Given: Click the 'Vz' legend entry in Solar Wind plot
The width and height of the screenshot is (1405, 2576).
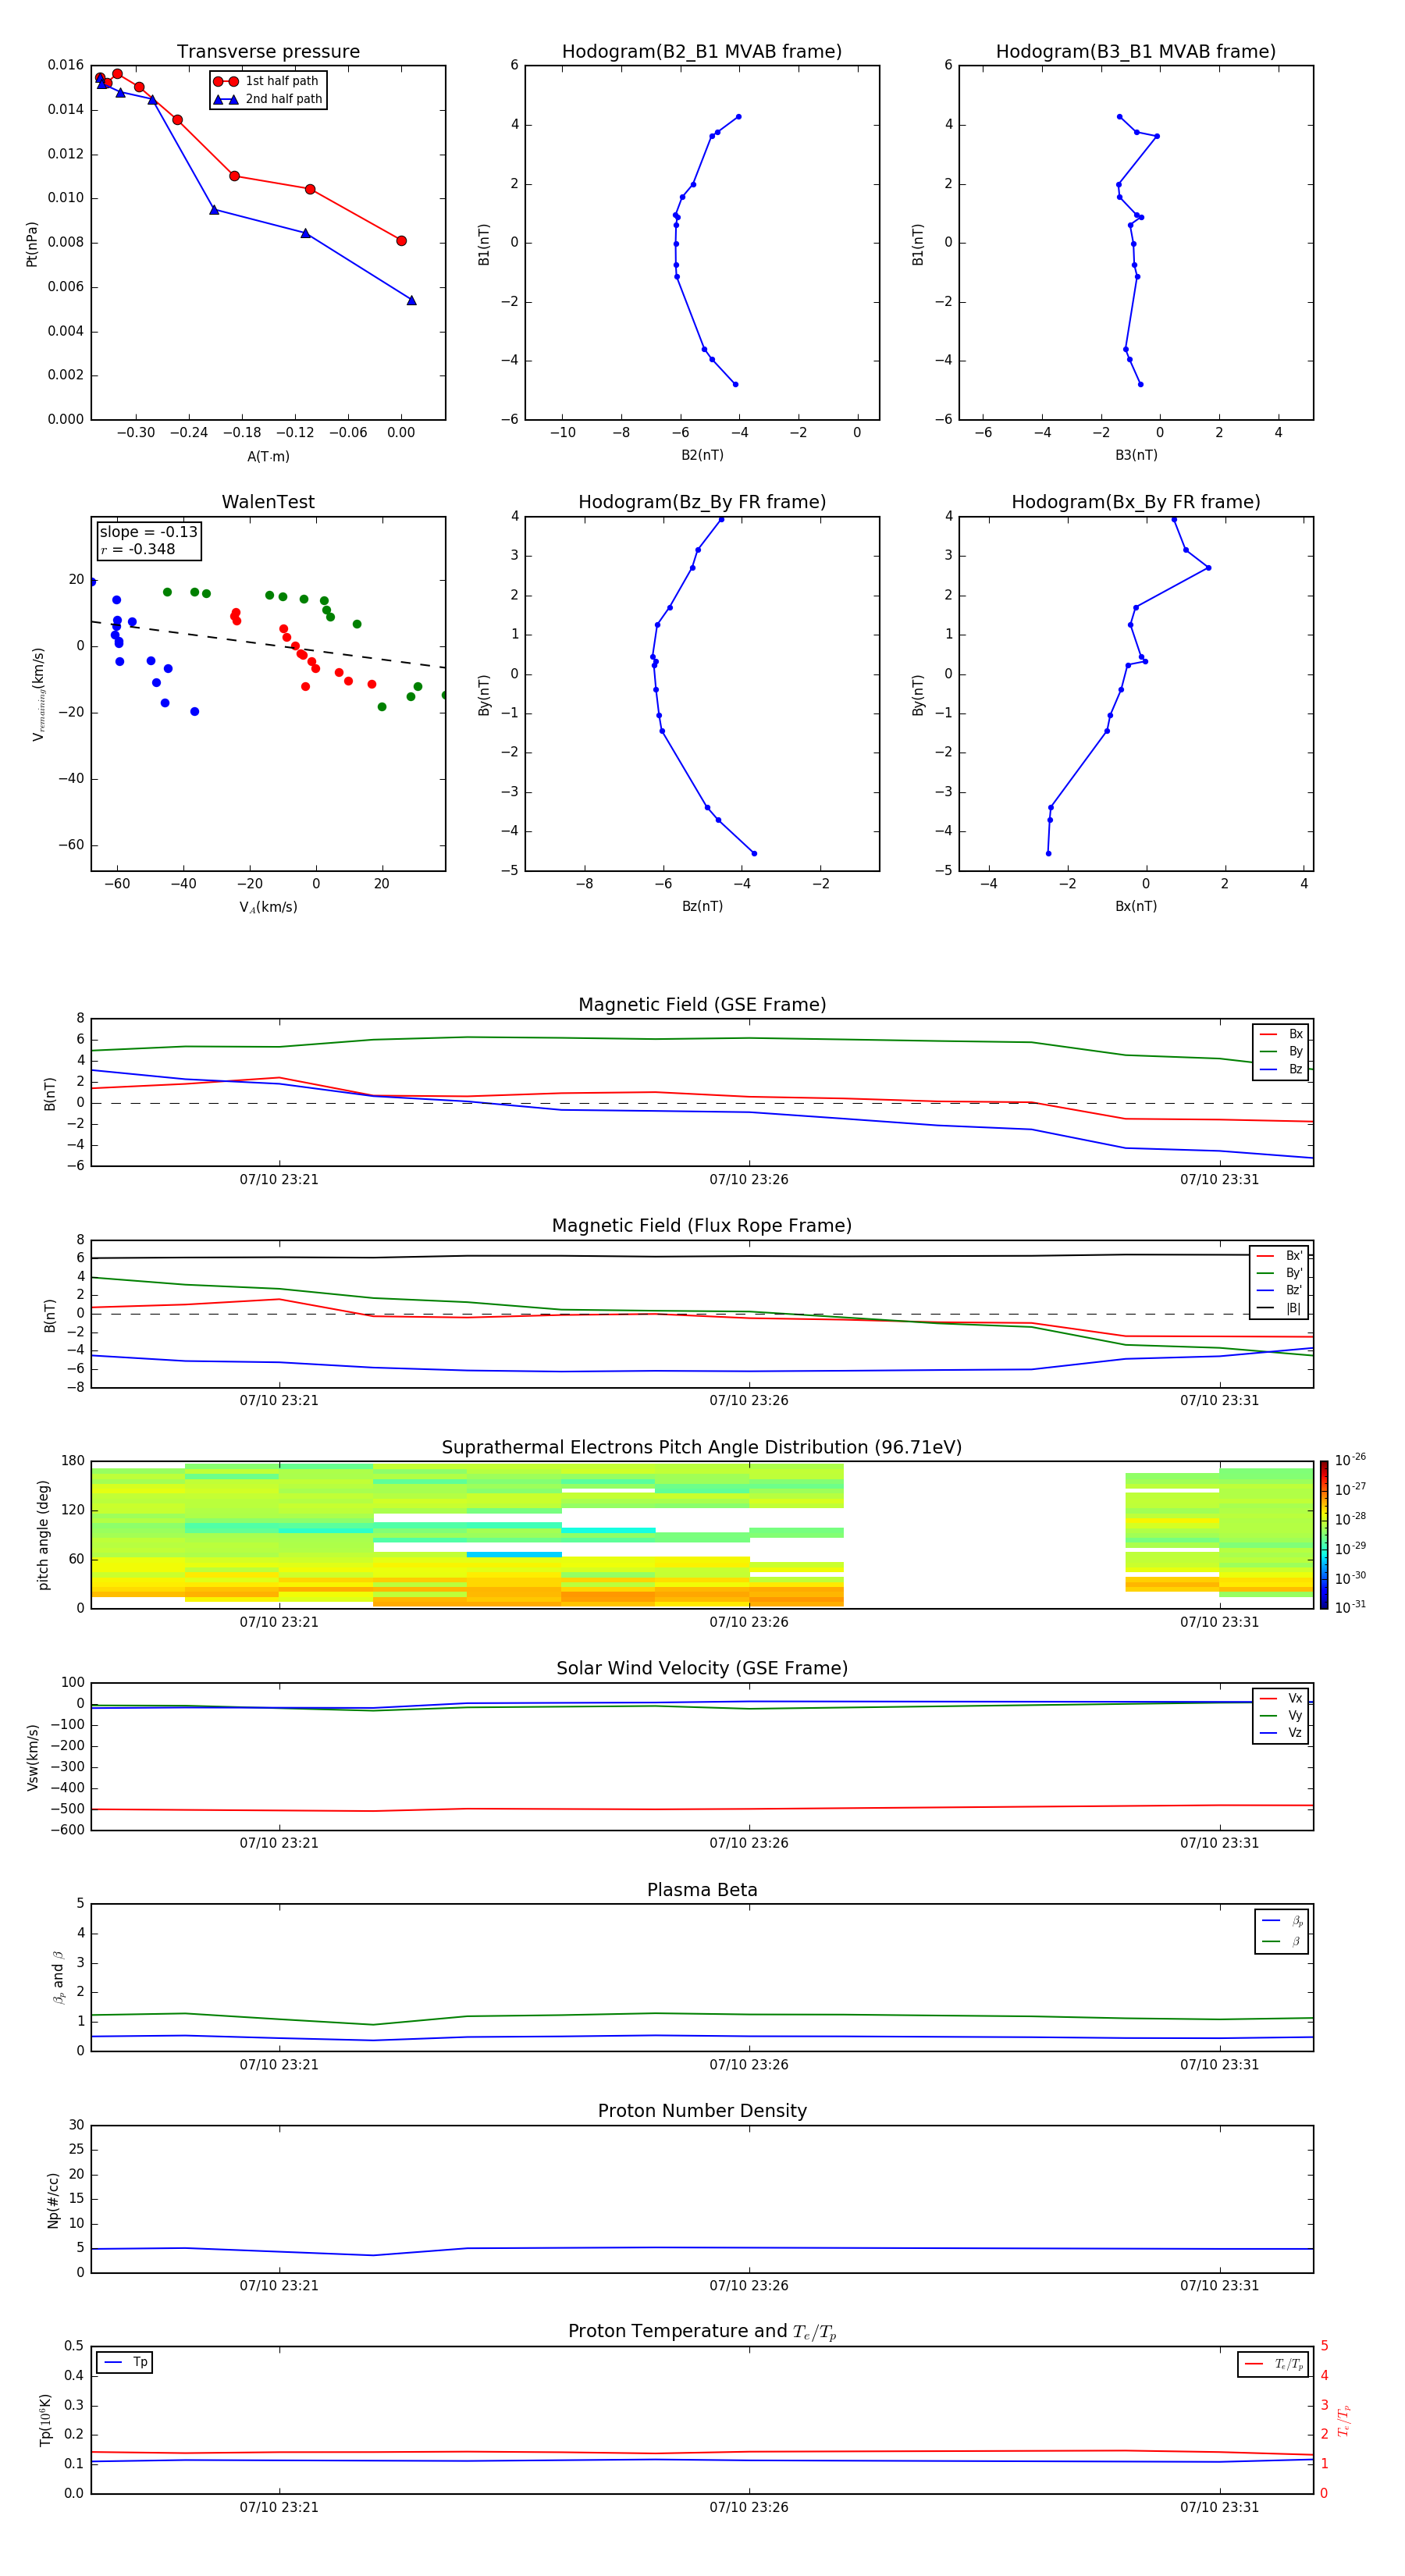Looking at the screenshot, I should pos(1281,1733).
